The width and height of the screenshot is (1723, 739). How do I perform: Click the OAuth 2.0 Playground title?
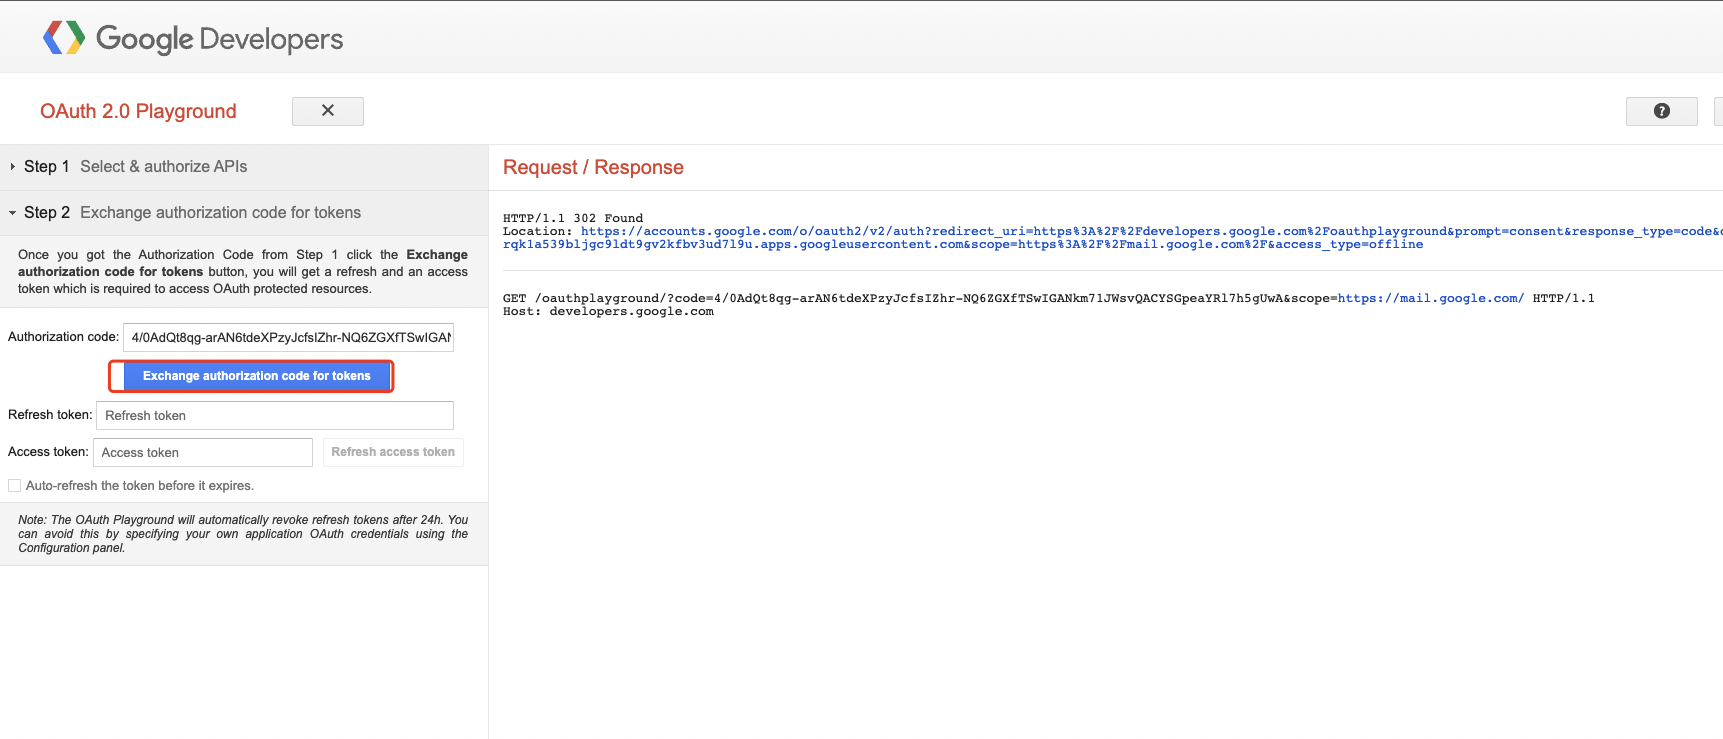point(138,111)
